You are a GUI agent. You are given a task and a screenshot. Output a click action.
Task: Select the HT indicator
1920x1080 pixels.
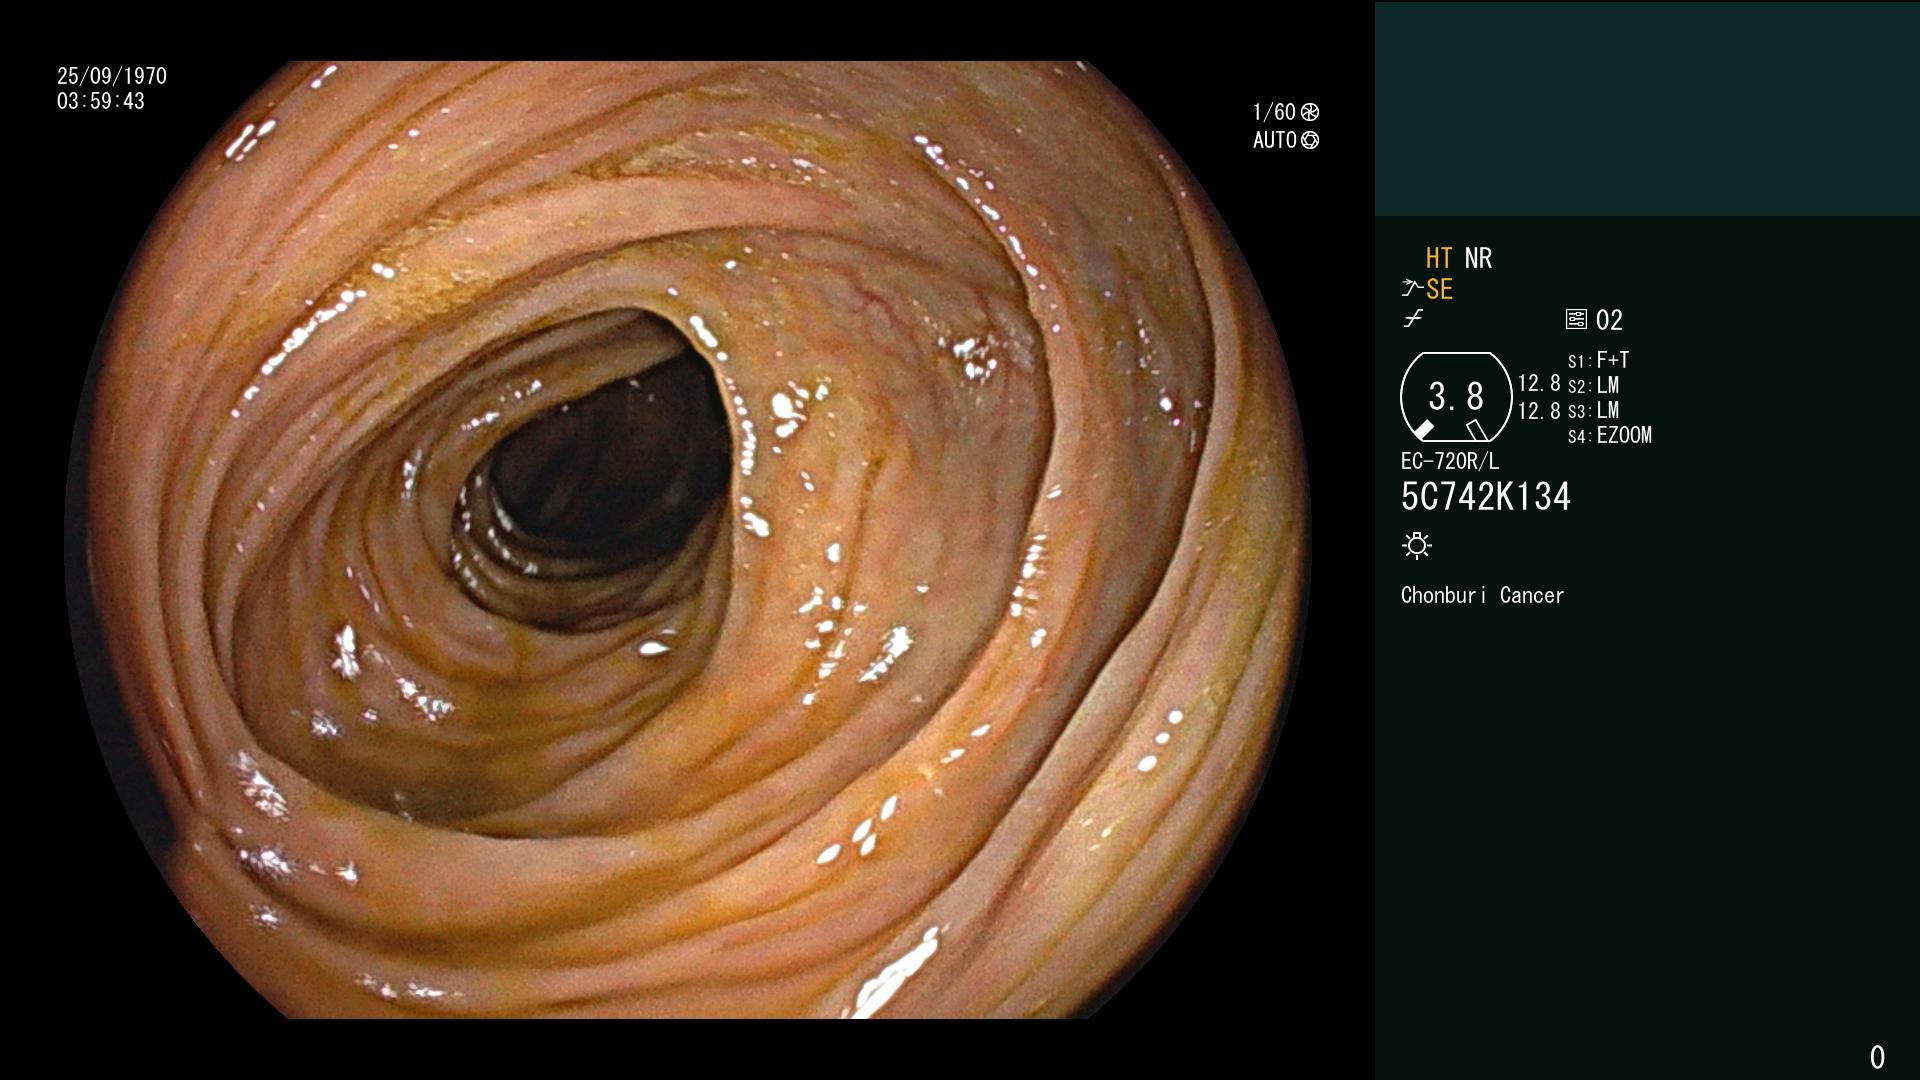pyautogui.click(x=1439, y=258)
